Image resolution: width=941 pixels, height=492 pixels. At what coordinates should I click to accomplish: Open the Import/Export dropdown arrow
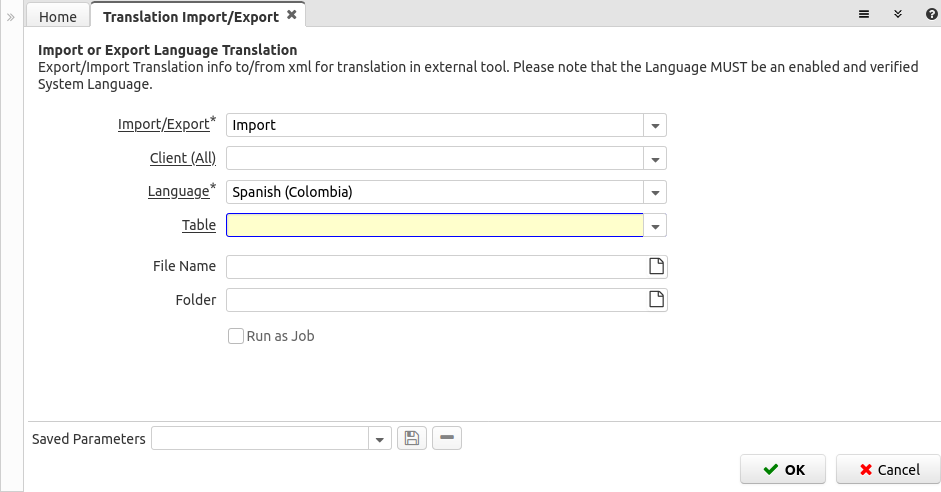click(x=655, y=125)
